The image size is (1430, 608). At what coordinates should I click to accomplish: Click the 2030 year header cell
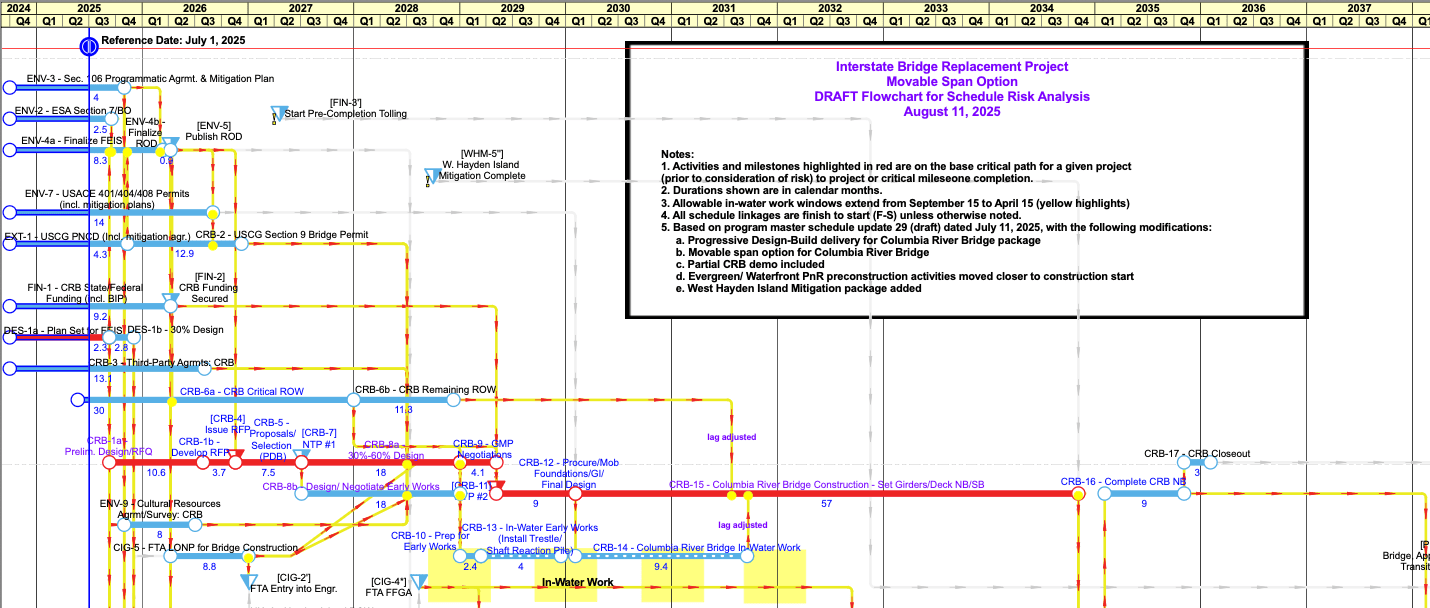point(619,7)
